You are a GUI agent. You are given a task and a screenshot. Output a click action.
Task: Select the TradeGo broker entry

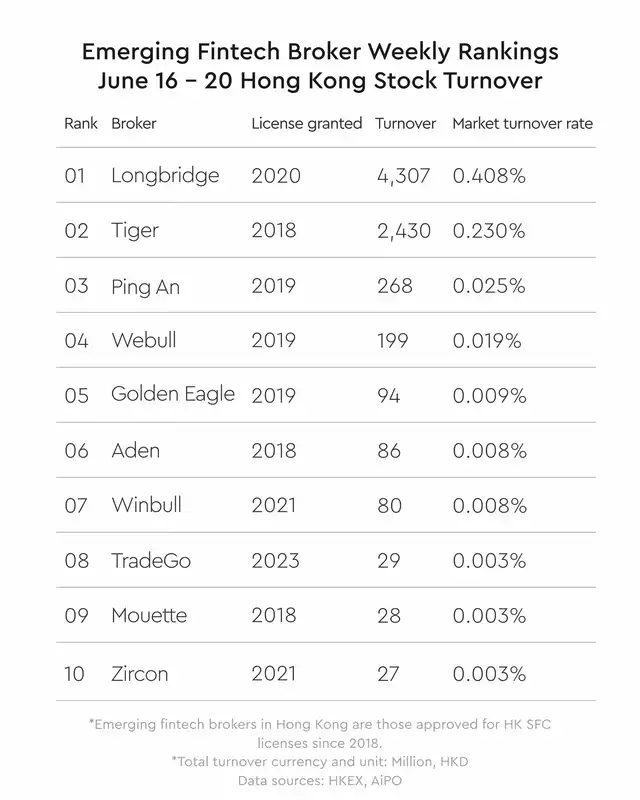[151, 560]
